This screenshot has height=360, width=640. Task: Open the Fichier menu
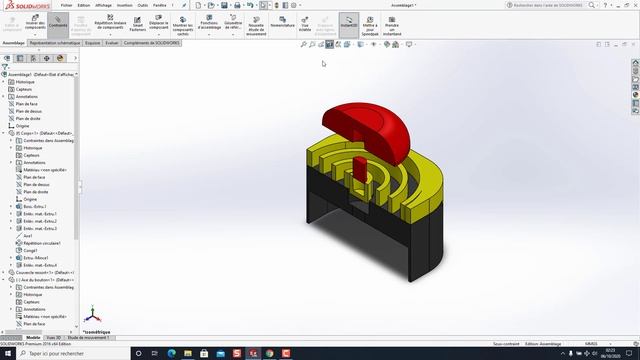pos(66,5)
